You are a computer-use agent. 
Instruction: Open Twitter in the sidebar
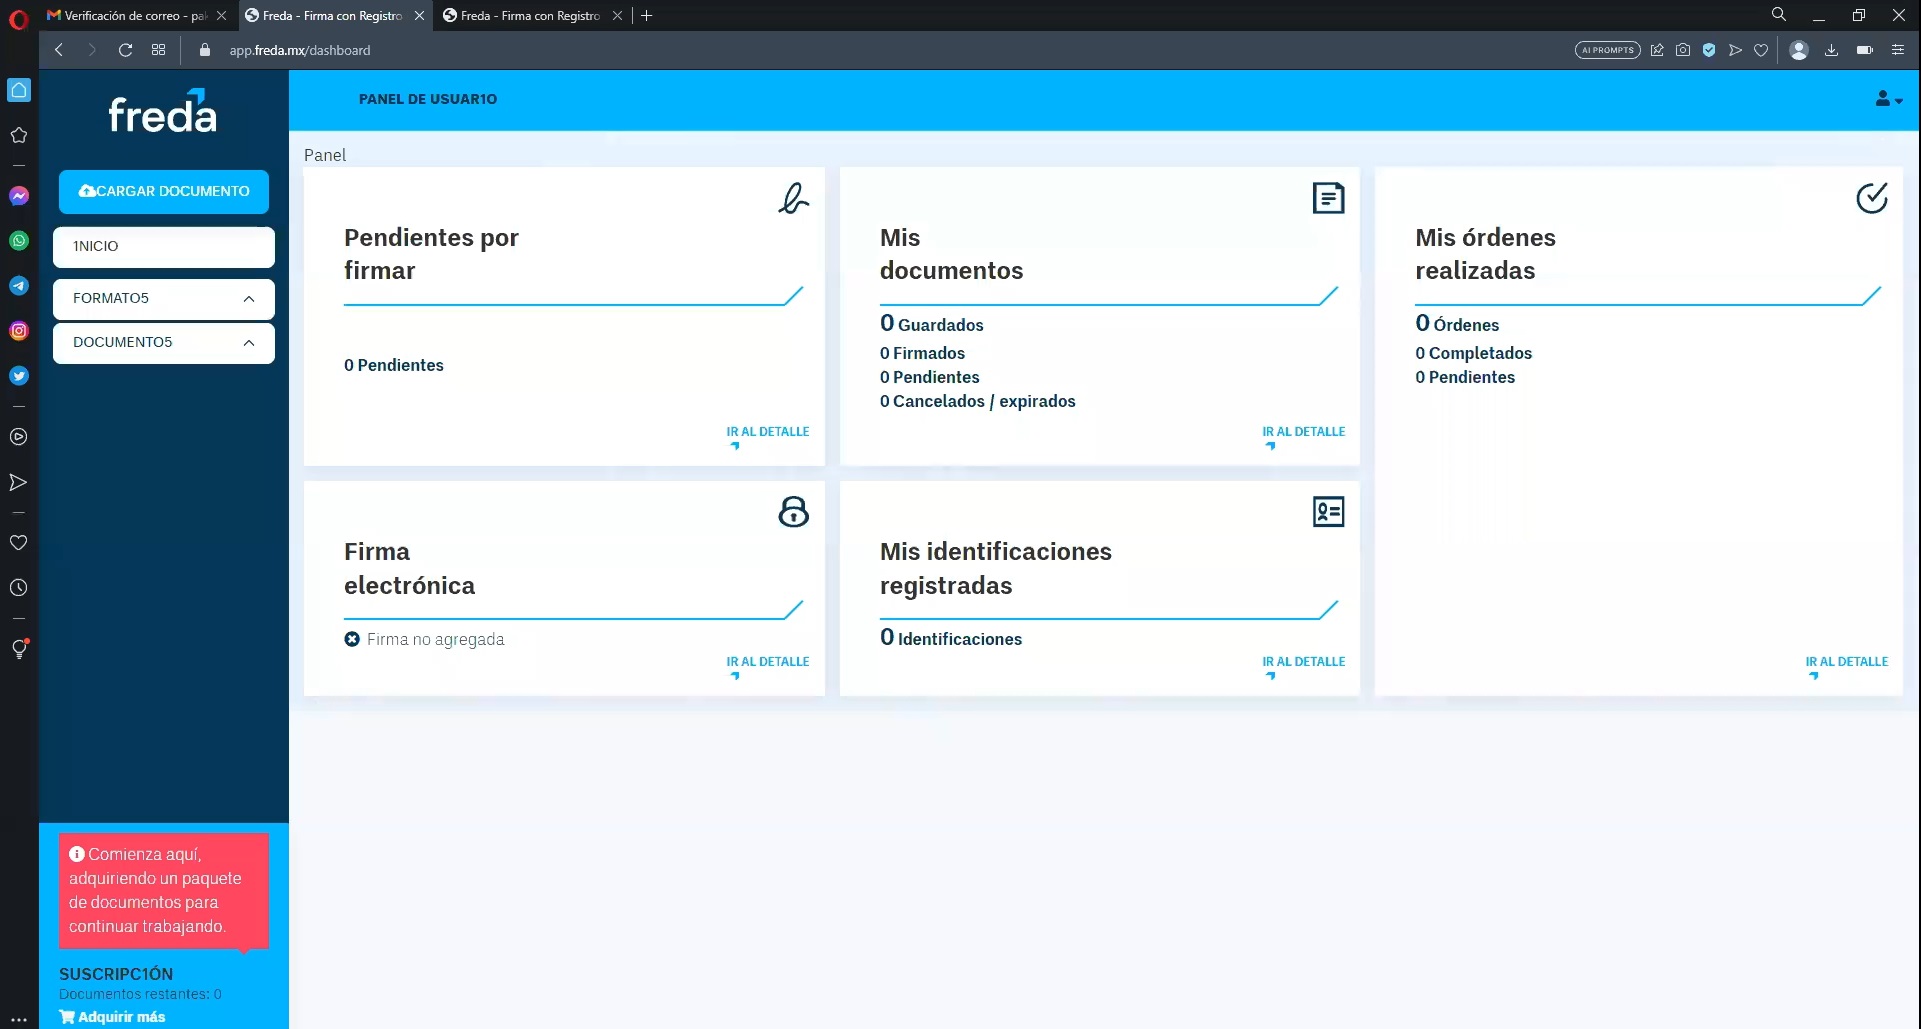pos(19,375)
